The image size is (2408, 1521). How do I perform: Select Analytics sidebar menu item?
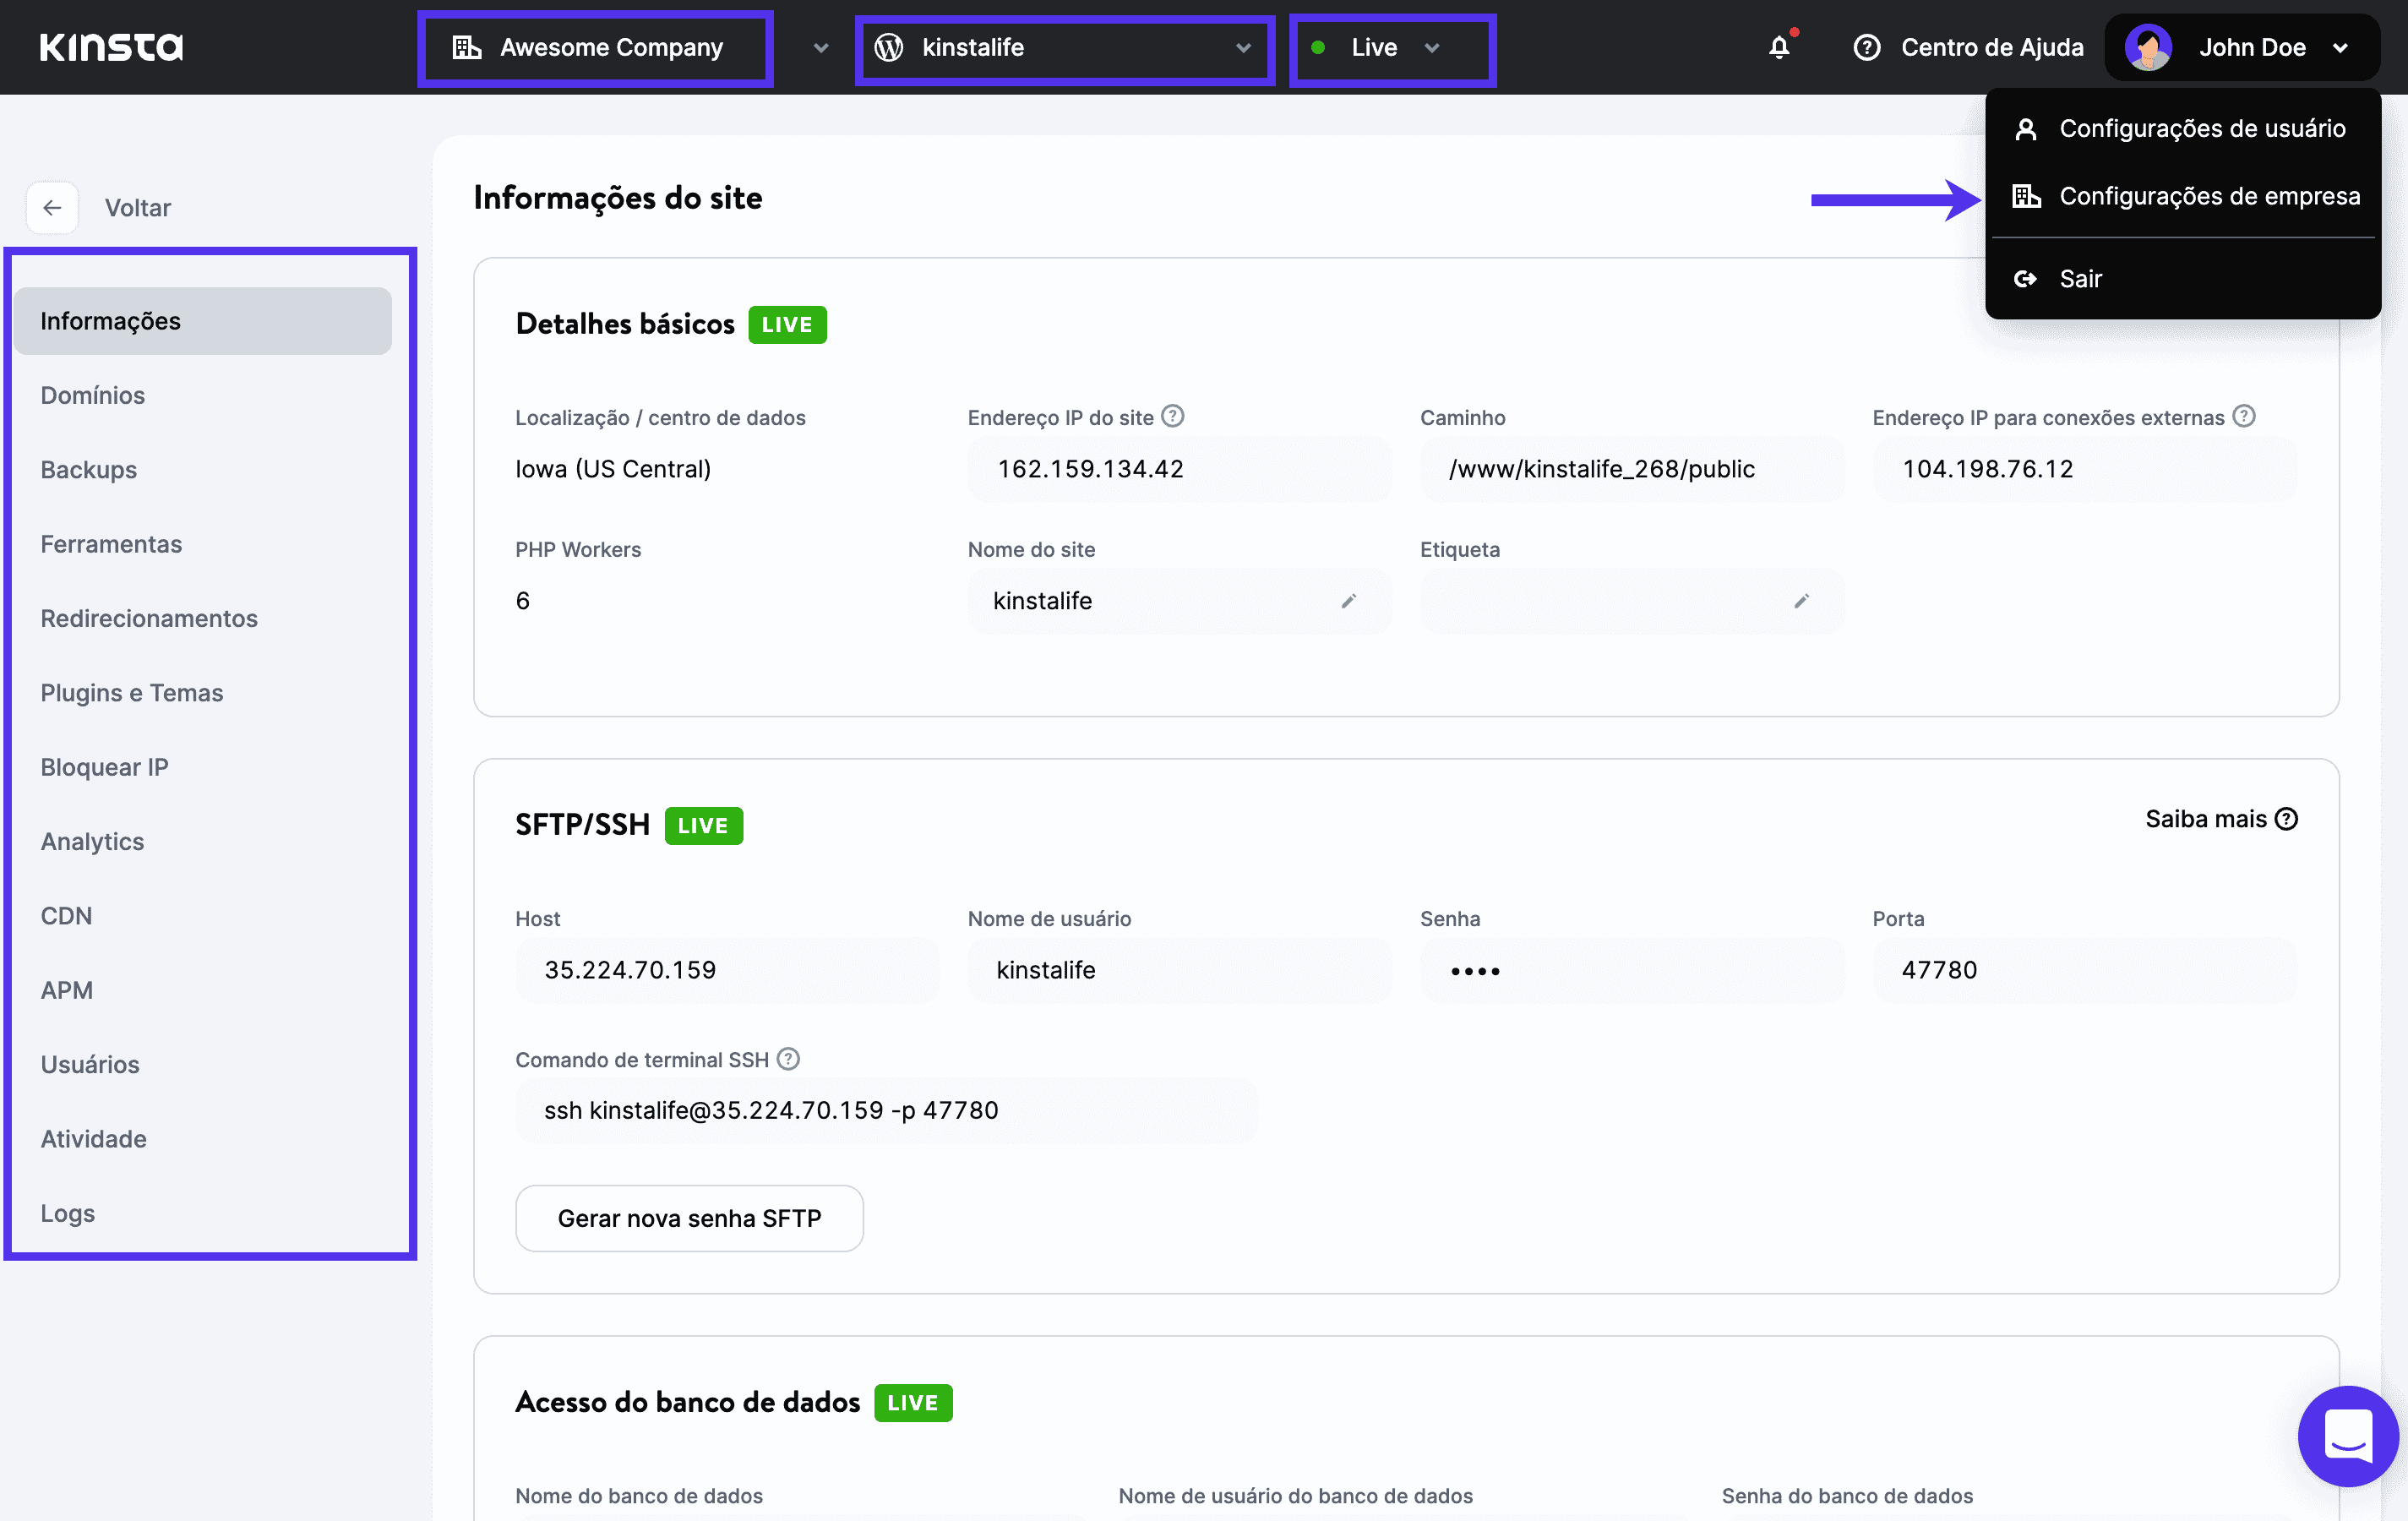93,841
